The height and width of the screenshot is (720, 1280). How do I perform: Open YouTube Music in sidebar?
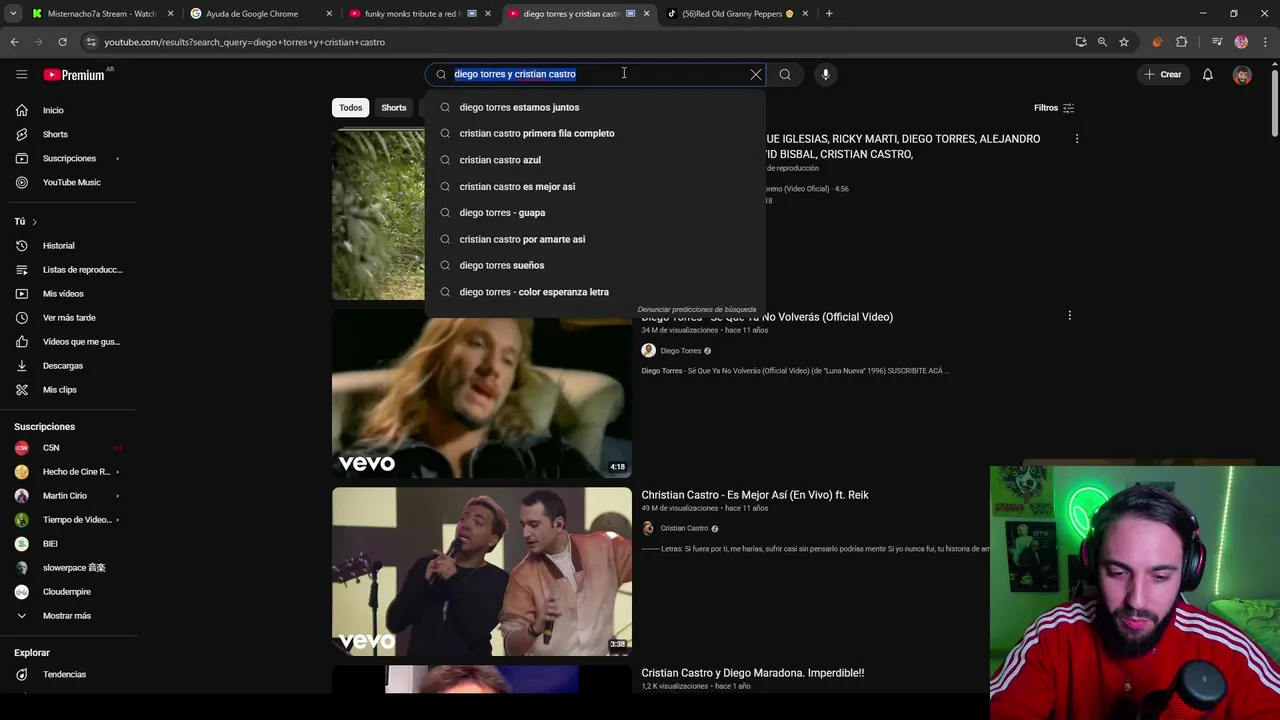pos(70,182)
